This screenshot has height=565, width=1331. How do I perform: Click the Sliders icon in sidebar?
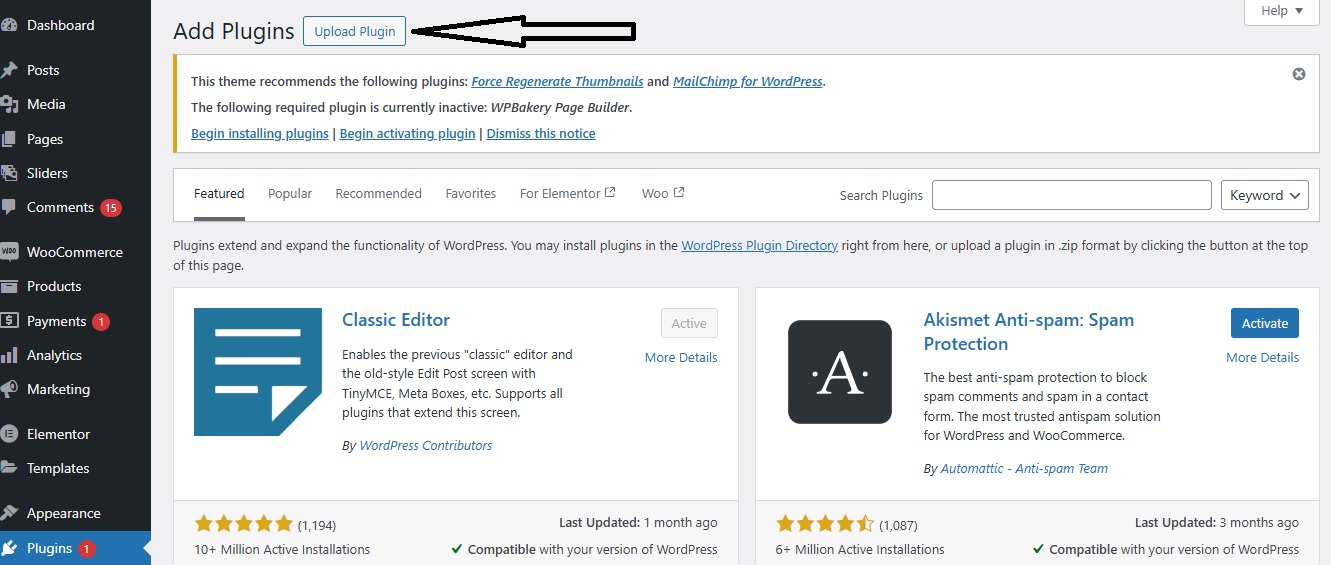[9, 173]
